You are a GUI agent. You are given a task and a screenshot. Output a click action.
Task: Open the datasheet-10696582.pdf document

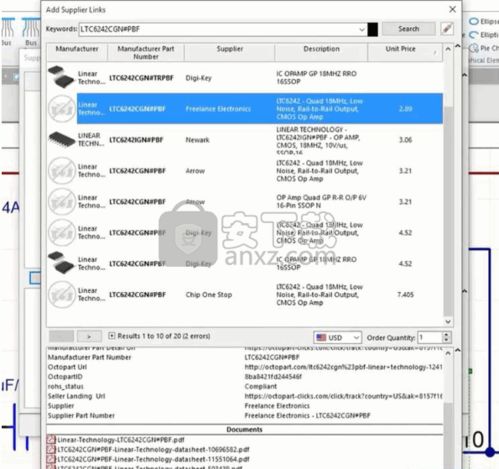[153, 450]
